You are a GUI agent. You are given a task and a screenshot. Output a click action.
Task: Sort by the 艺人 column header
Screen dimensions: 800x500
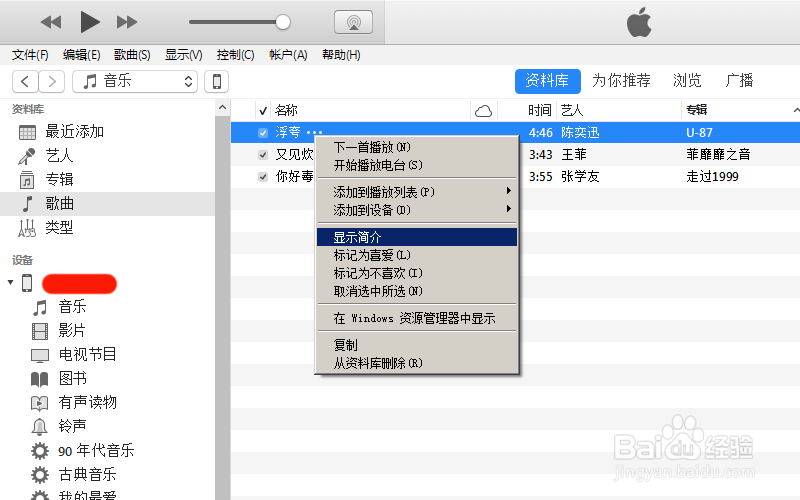tap(572, 110)
